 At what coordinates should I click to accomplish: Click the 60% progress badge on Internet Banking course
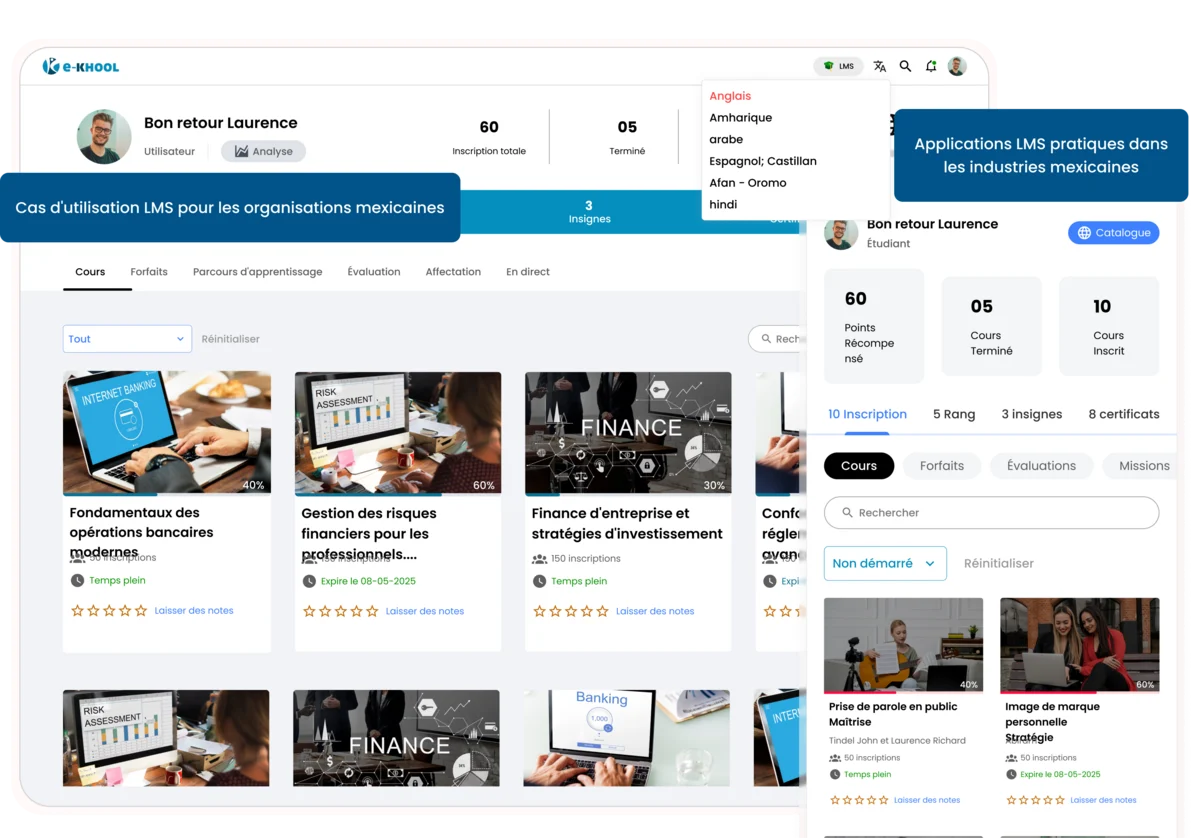pos(253,484)
